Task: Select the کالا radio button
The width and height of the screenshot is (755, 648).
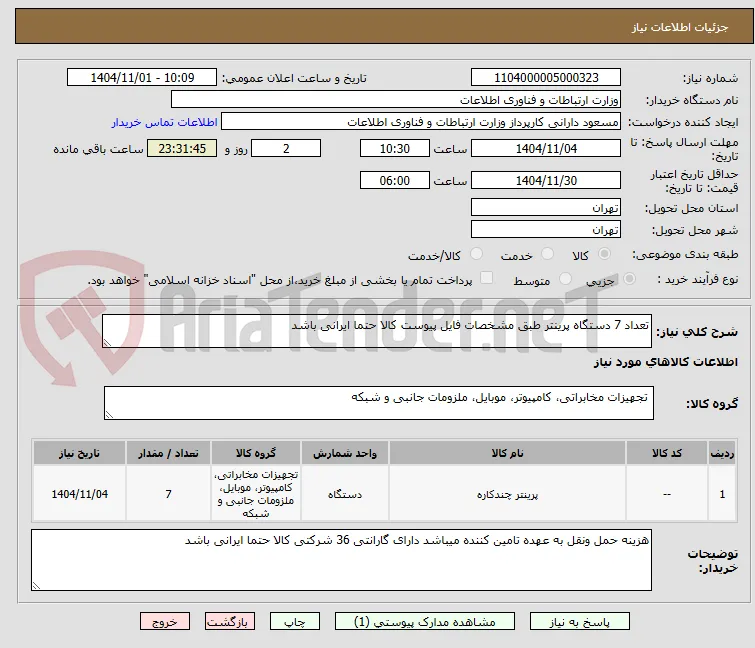Action: (604, 254)
